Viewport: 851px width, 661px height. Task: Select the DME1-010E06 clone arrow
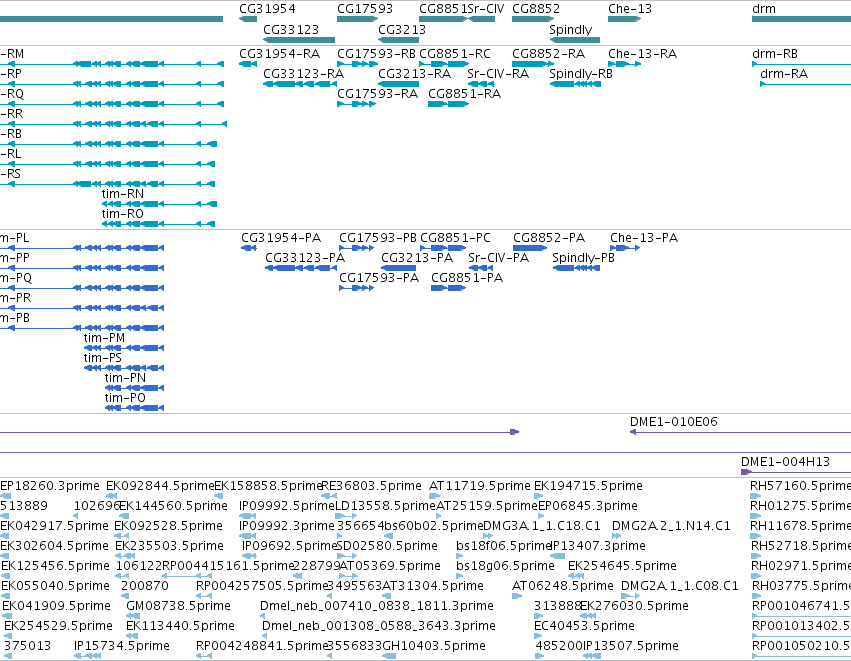[740, 432]
